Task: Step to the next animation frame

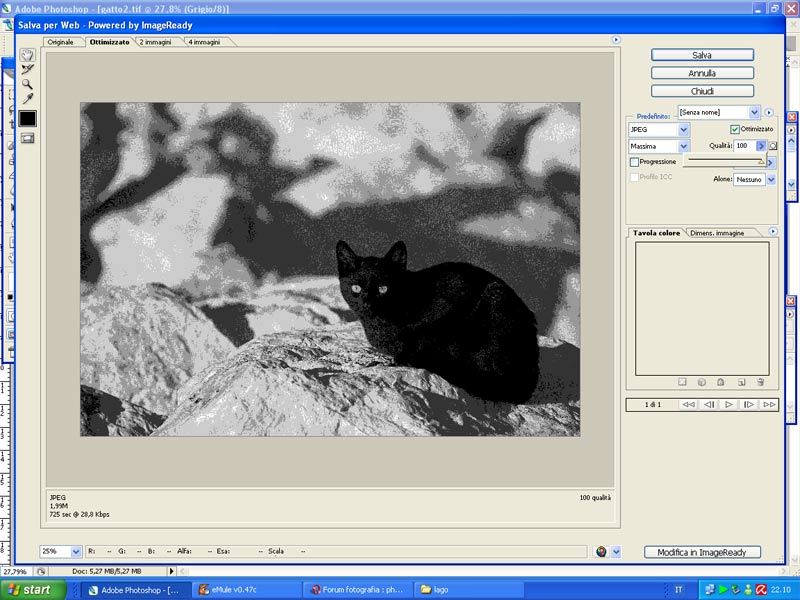Action: (748, 405)
